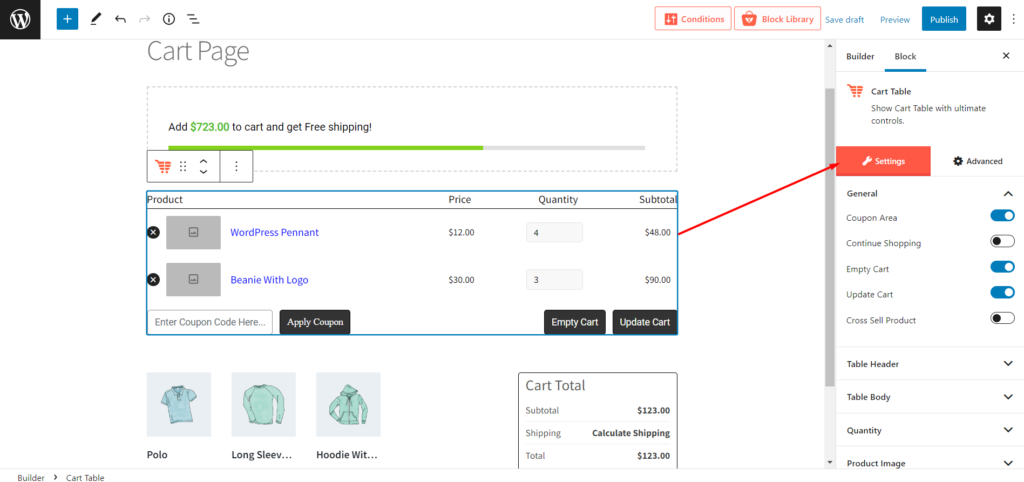
Task: Click the scrollbar down arrow
Action: [829, 462]
